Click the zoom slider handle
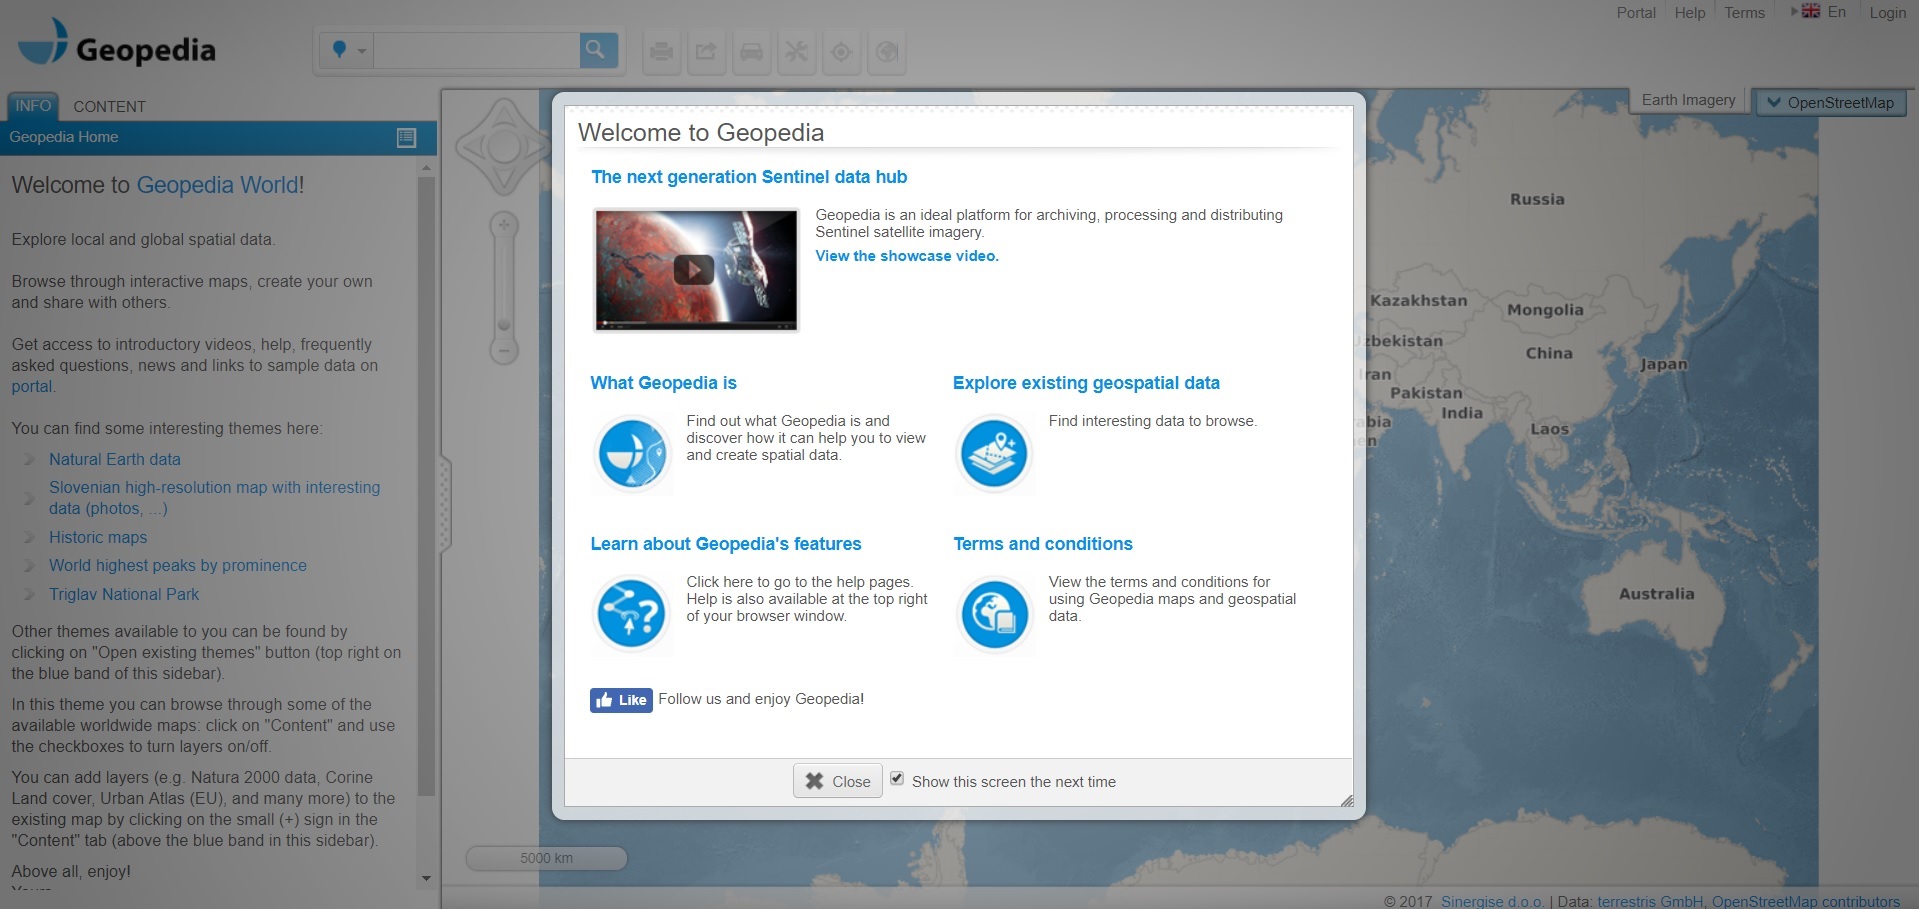 pyautogui.click(x=504, y=325)
